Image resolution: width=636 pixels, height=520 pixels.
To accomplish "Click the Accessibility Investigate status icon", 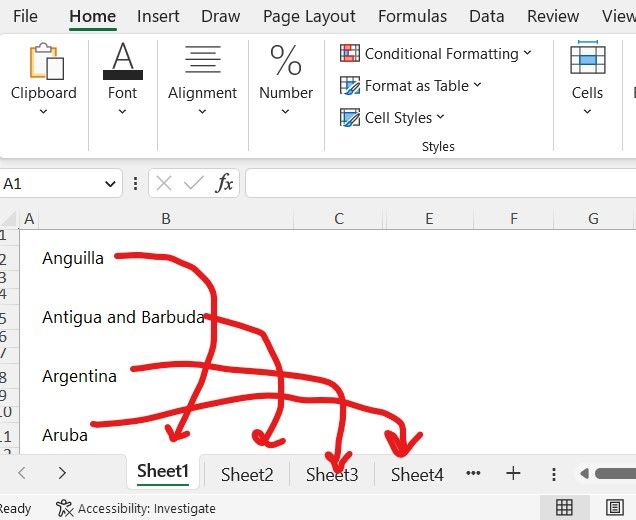I will 64,508.
